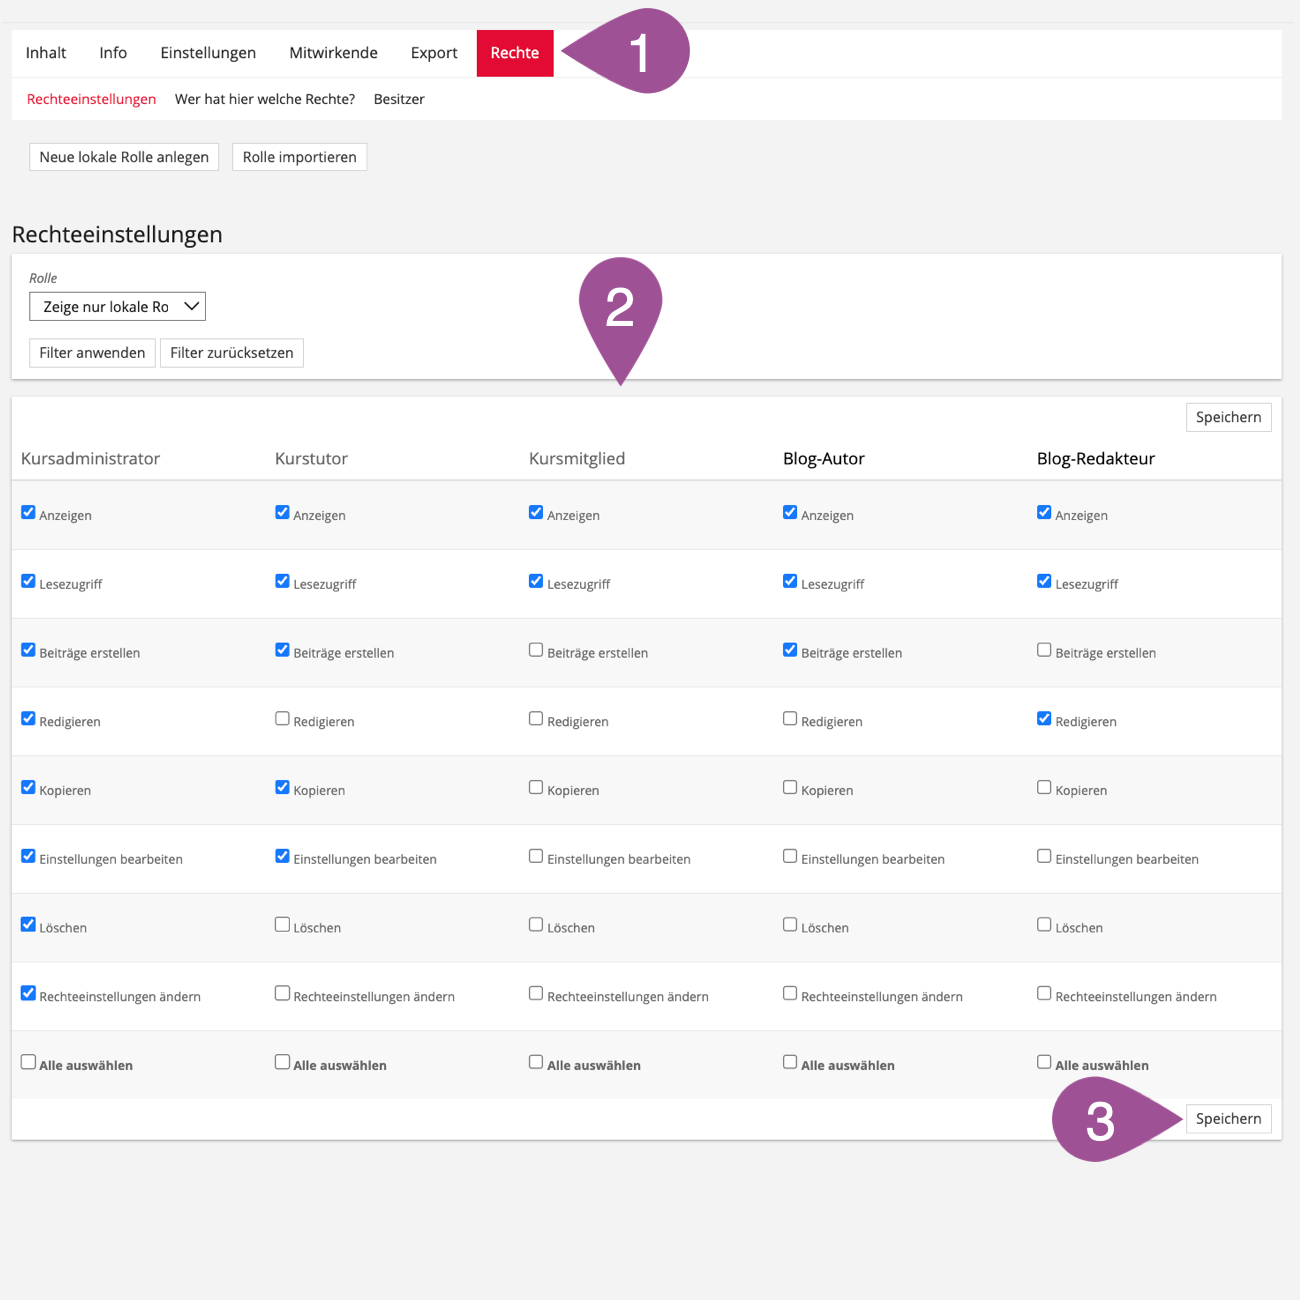Screen dimensions: 1300x1300
Task: Expand the Rolle filter dropdown
Action: pyautogui.click(x=117, y=307)
